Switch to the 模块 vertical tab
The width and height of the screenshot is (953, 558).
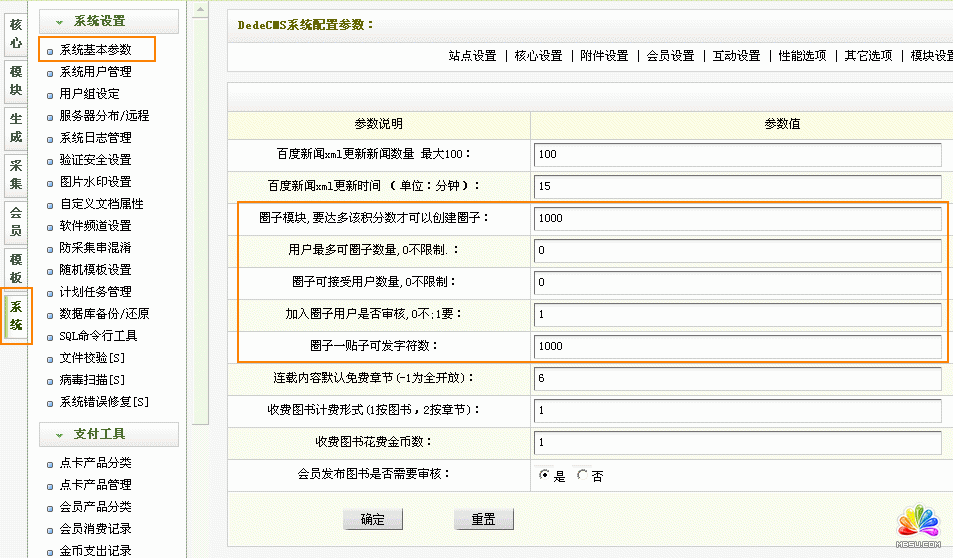tap(16, 81)
